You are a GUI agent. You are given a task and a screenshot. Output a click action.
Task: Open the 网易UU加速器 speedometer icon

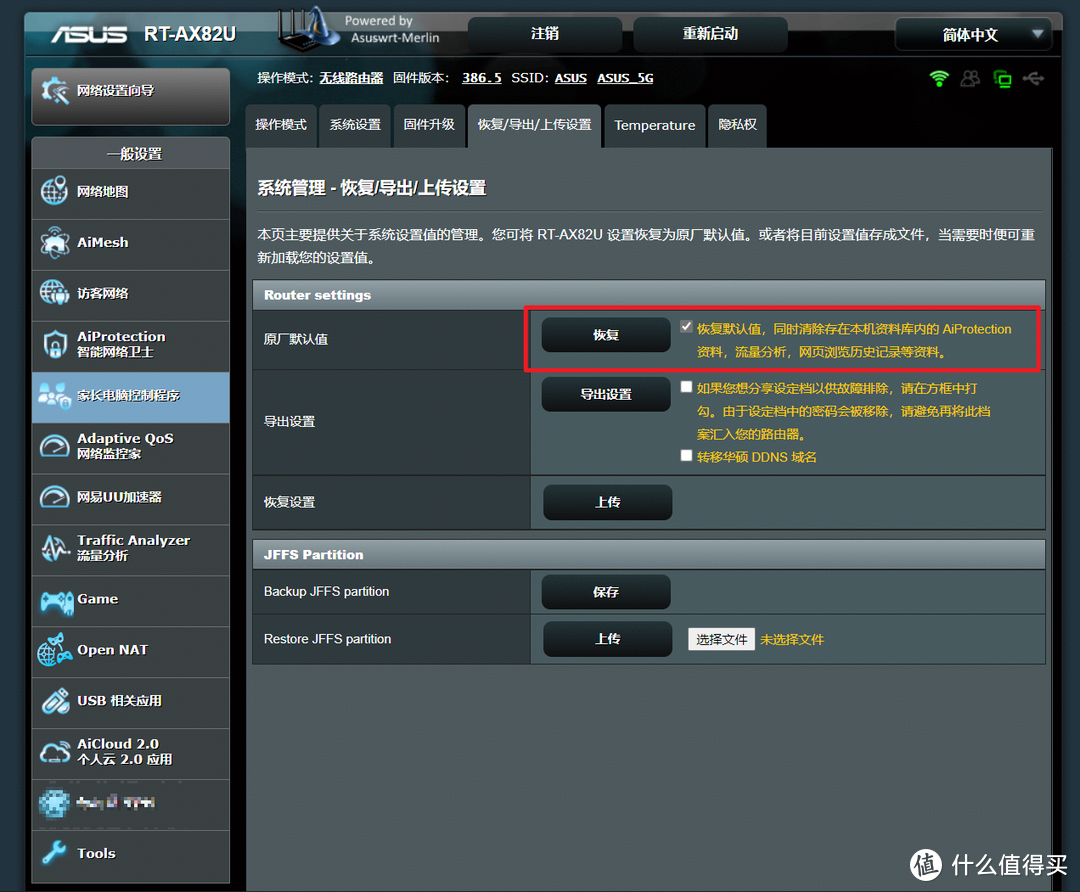point(54,497)
